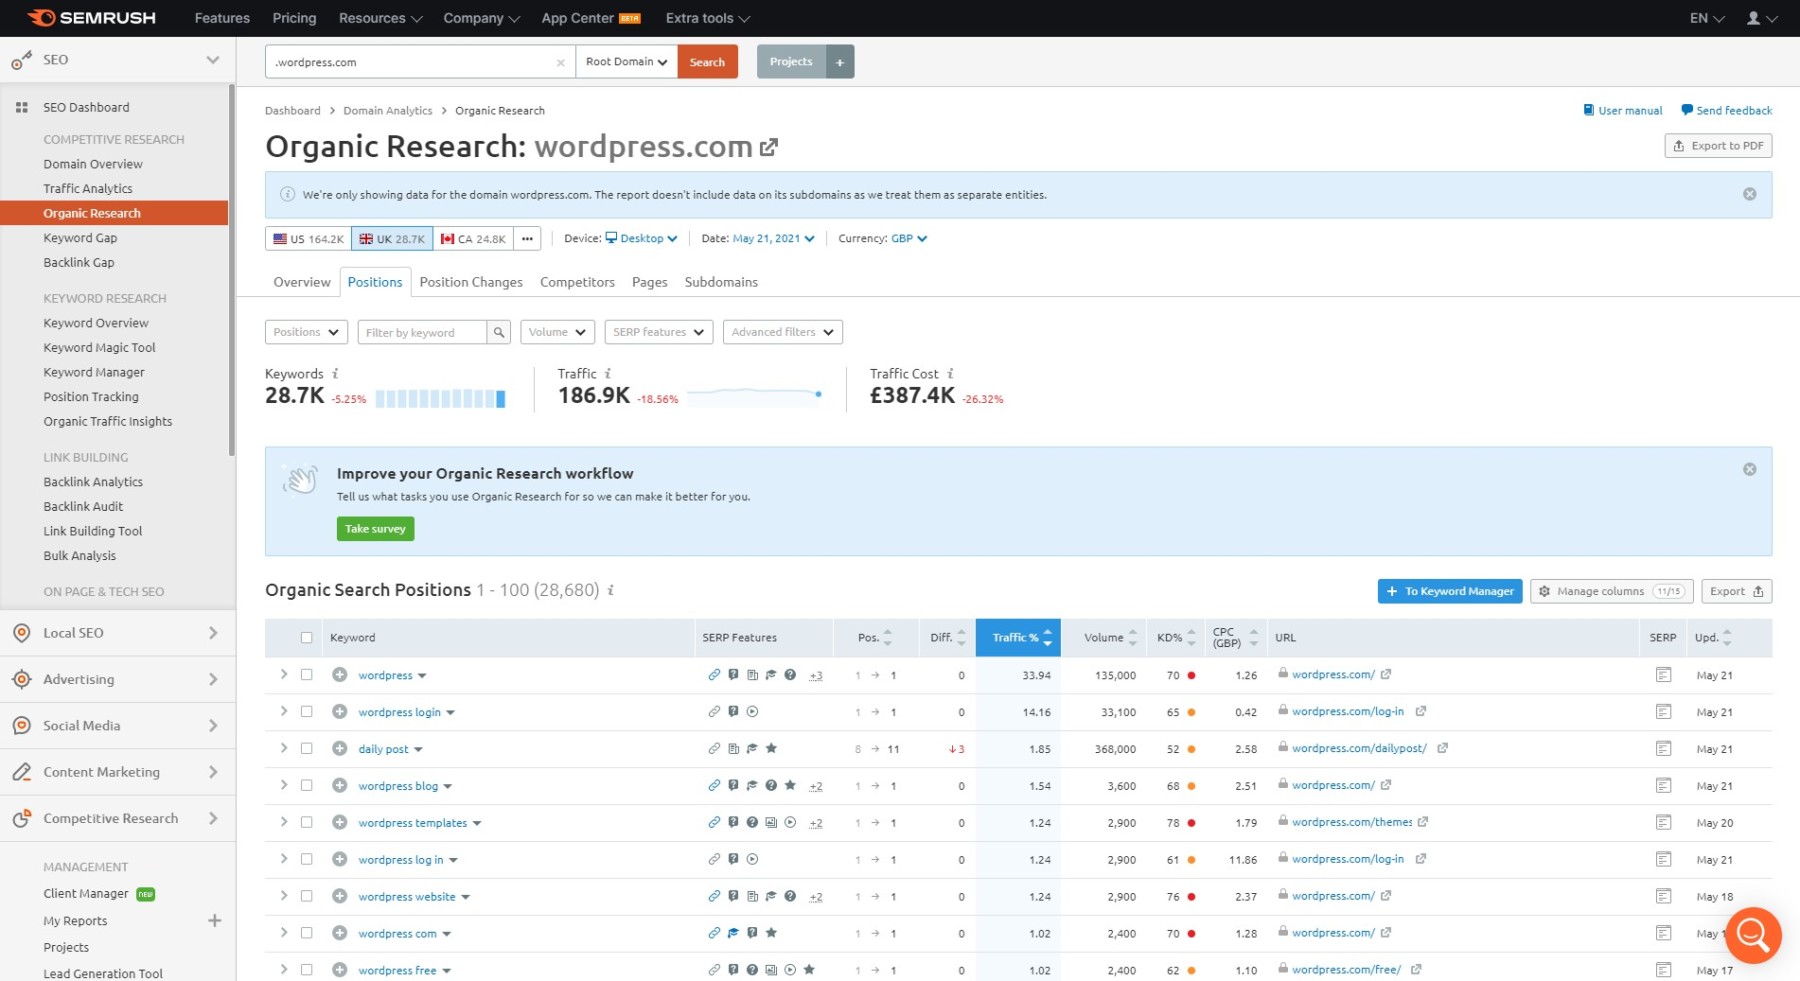Switch to Position Changes tab
This screenshot has width=1800, height=981.
(x=471, y=282)
